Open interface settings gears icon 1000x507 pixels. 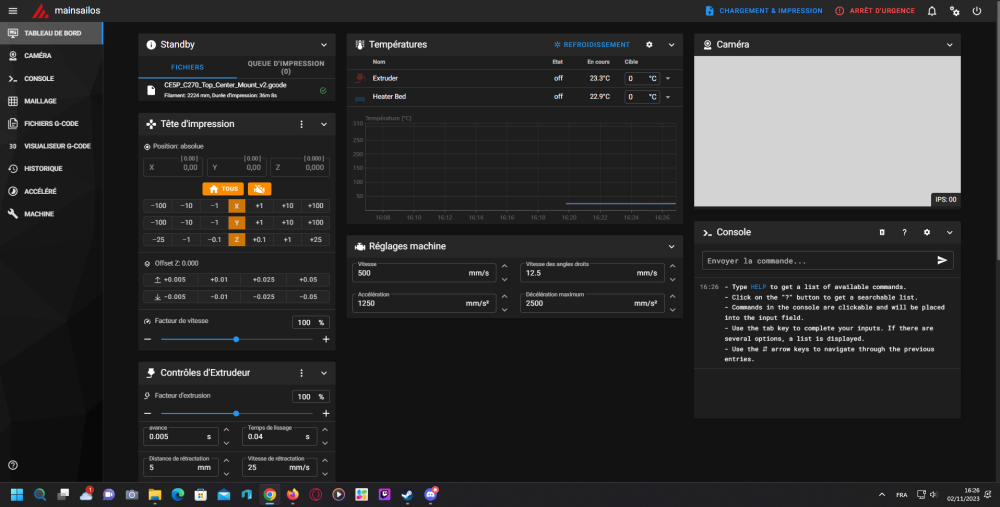[x=954, y=11]
